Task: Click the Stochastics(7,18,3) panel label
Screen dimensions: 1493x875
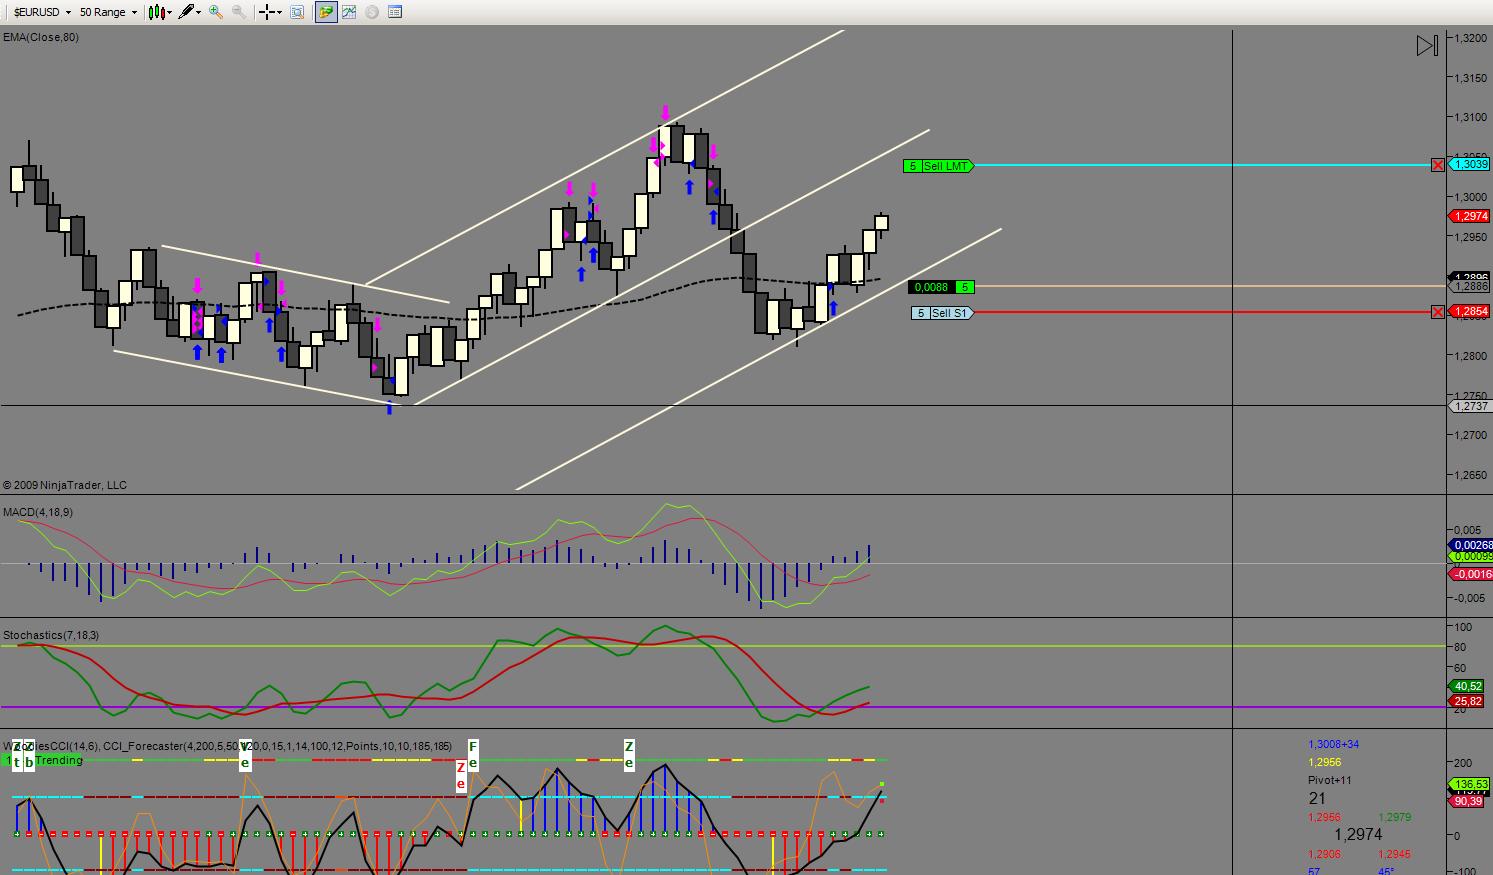Action: pos(51,635)
